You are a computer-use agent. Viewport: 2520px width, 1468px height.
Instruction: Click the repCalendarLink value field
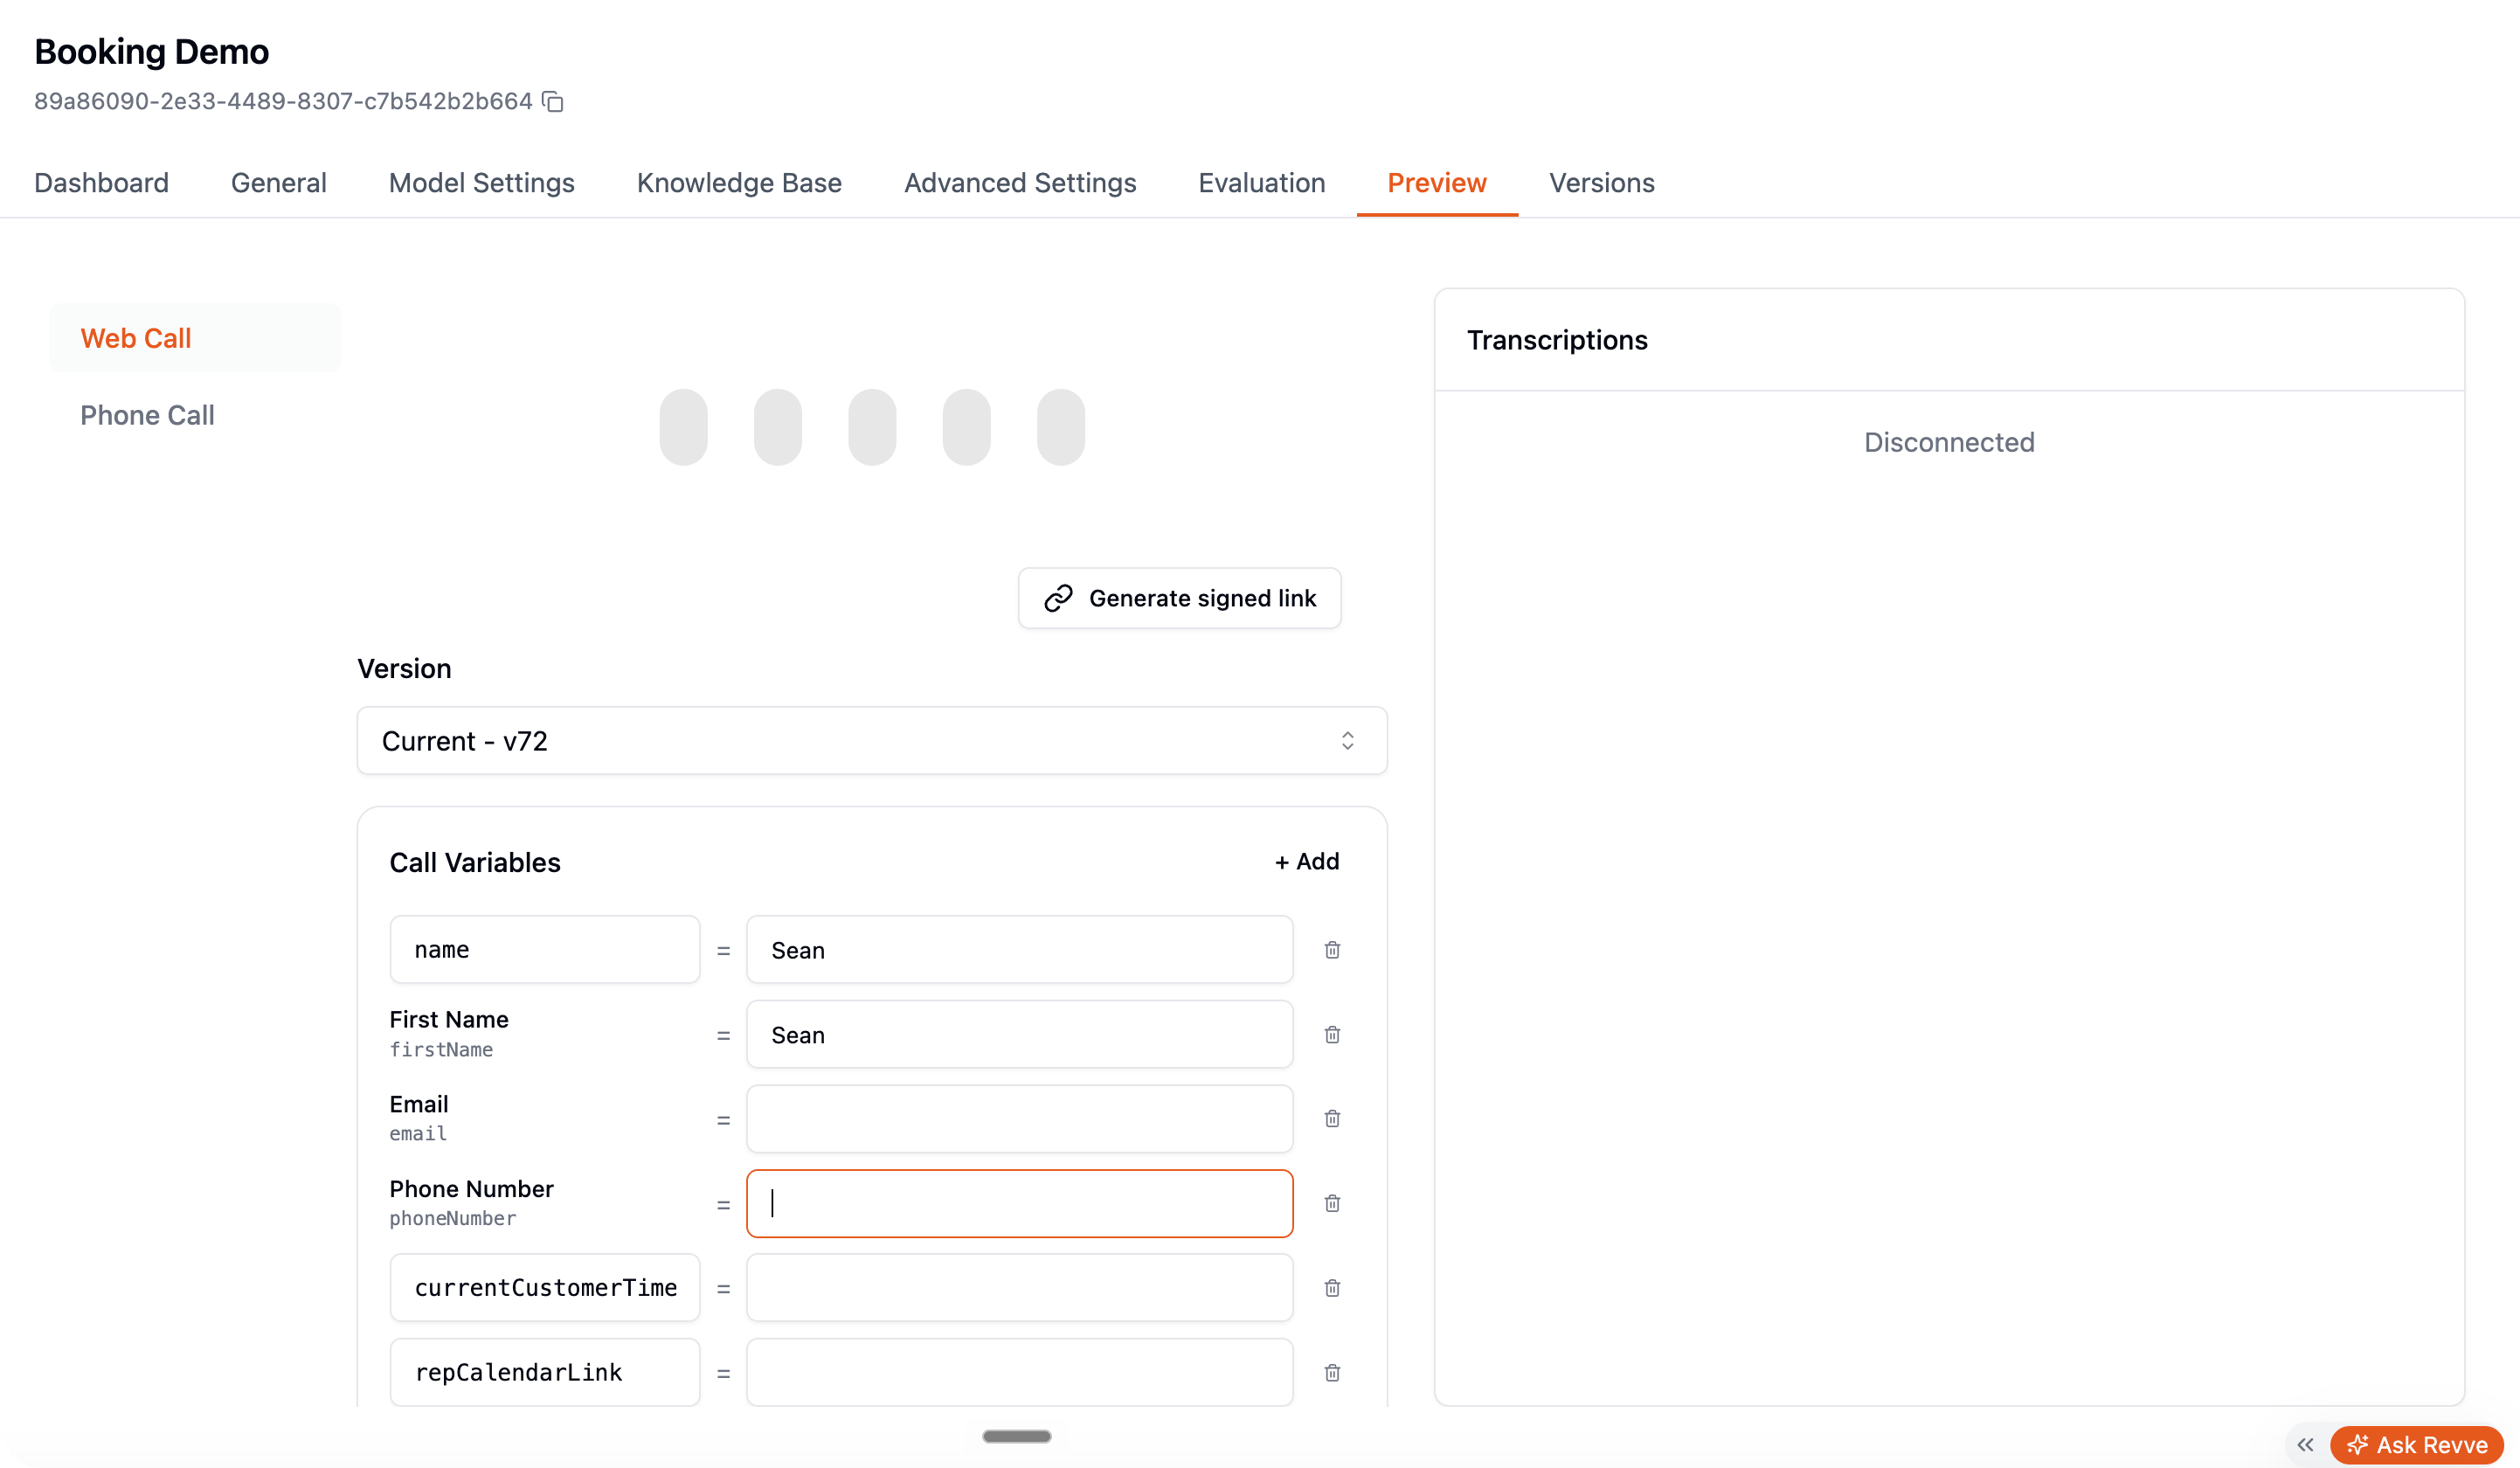tap(1019, 1372)
